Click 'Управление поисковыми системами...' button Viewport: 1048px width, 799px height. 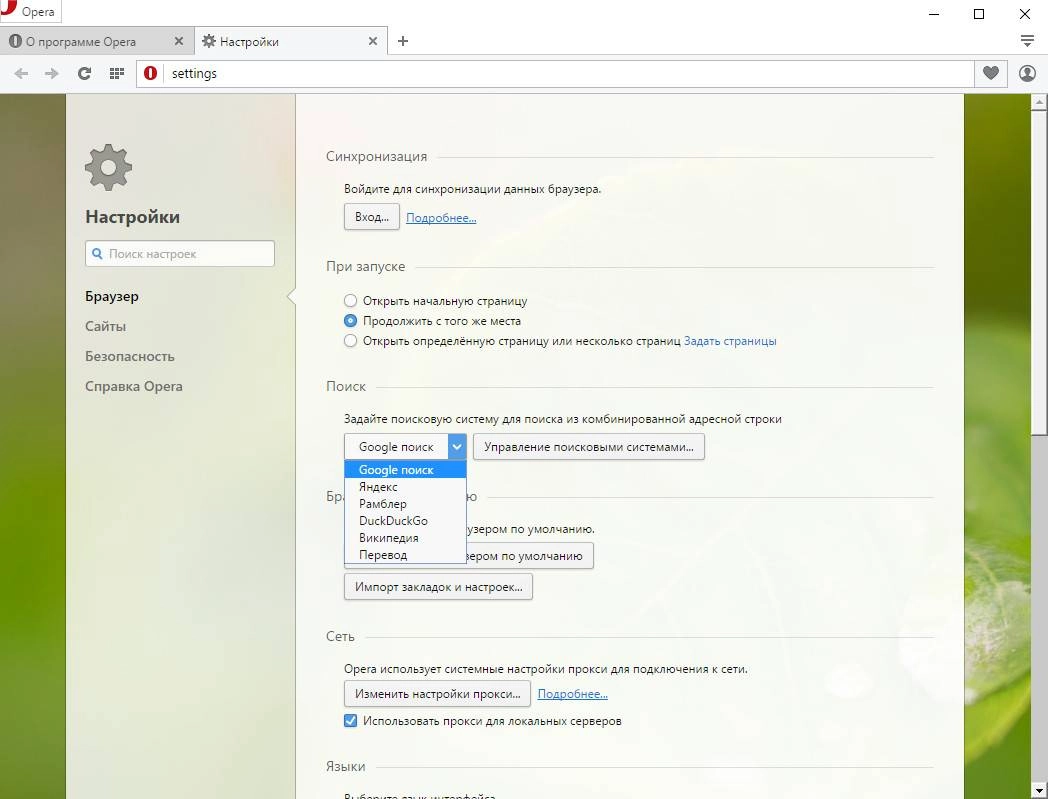589,447
